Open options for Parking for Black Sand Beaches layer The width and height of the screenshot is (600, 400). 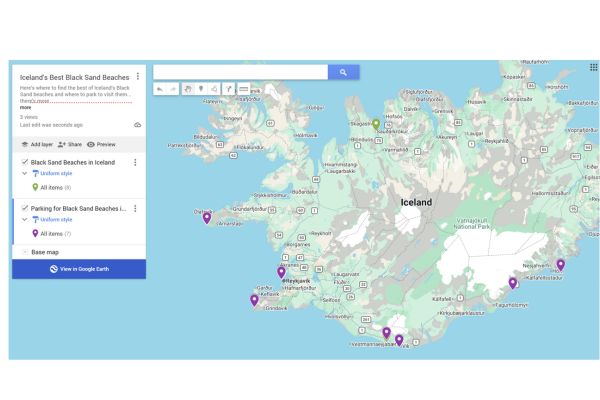(135, 208)
